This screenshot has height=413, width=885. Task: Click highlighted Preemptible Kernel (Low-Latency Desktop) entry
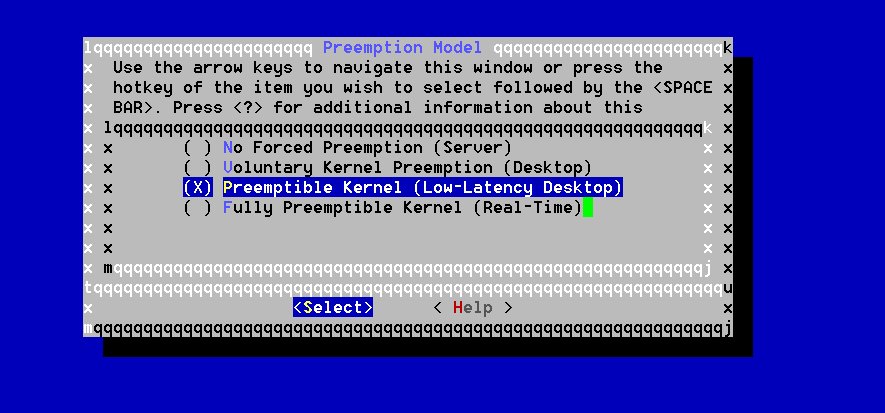pos(423,187)
